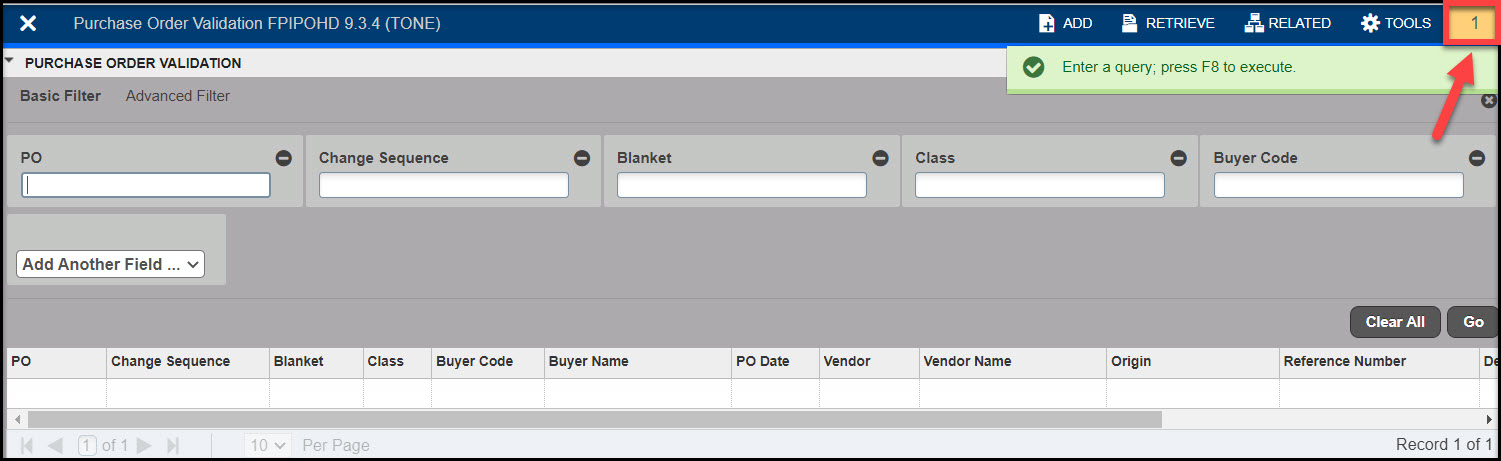Click the 'Enter a query' notification message
The height and width of the screenshot is (461, 1501).
tap(1179, 67)
